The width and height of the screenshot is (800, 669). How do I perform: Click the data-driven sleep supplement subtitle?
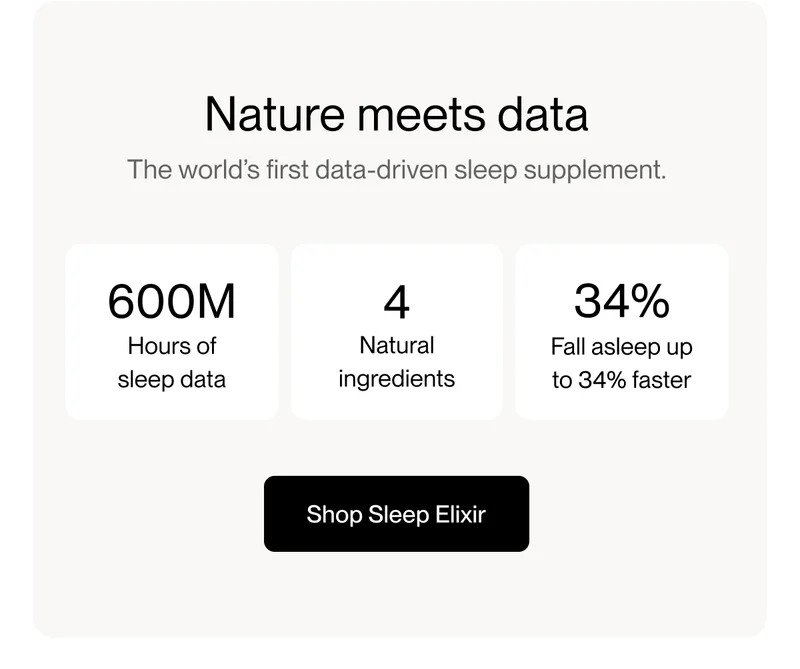point(398,170)
